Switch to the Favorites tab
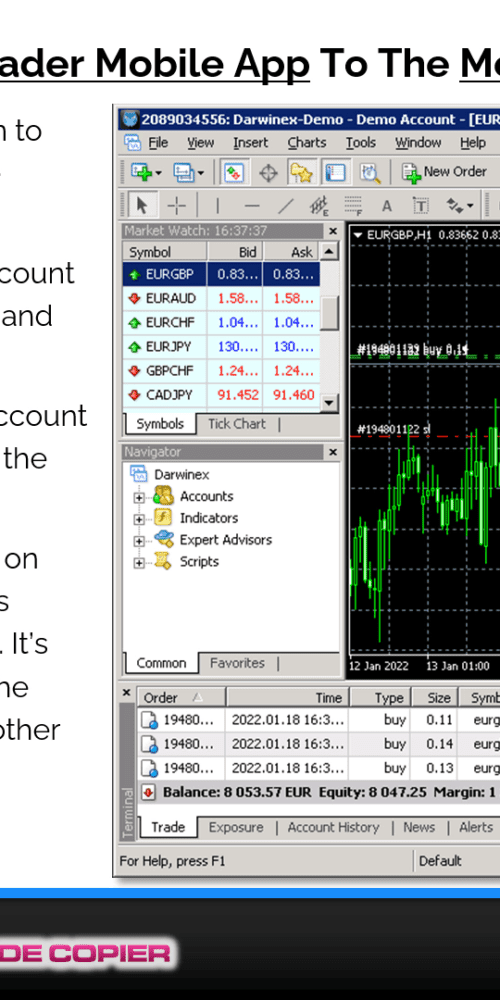 point(237,663)
